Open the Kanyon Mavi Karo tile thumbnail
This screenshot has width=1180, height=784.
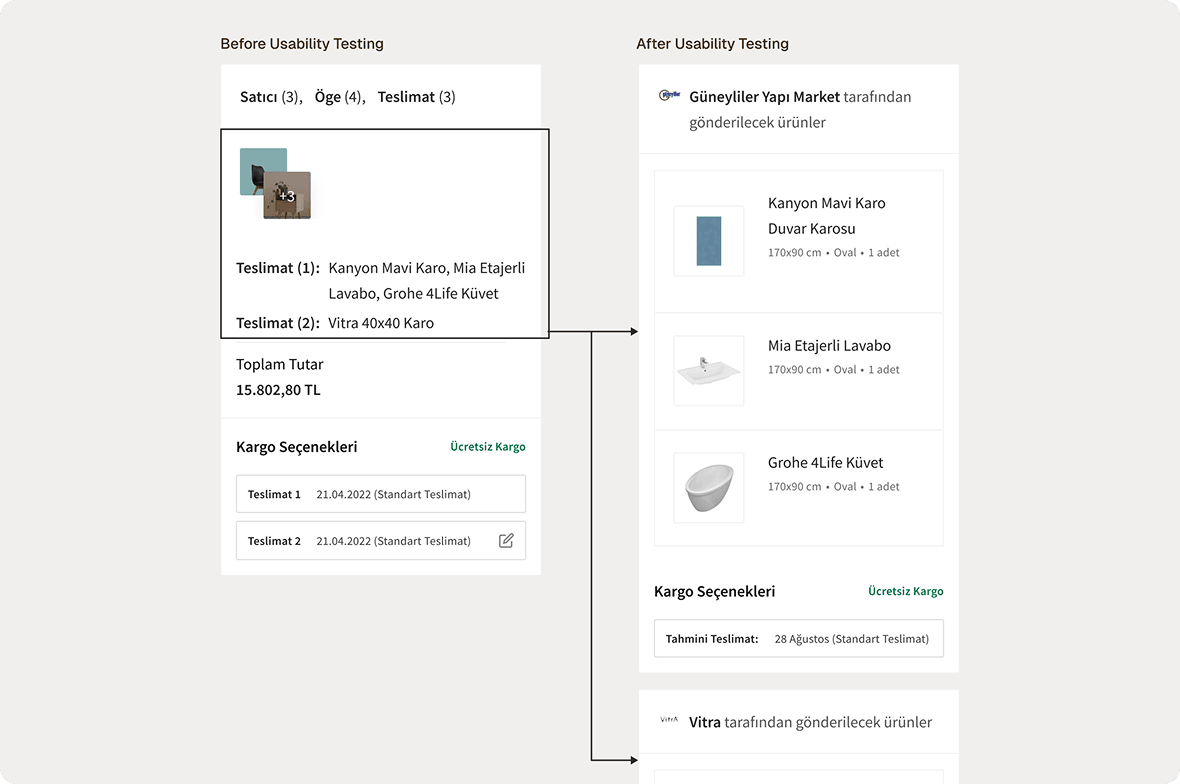[x=708, y=240]
